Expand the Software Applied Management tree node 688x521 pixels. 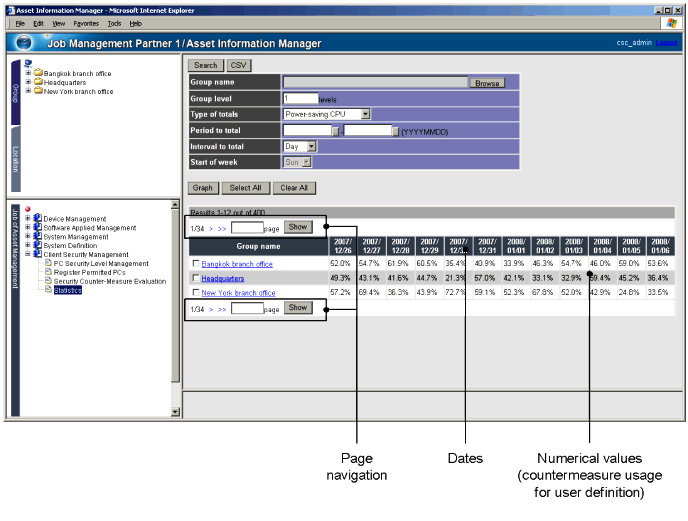point(28,228)
